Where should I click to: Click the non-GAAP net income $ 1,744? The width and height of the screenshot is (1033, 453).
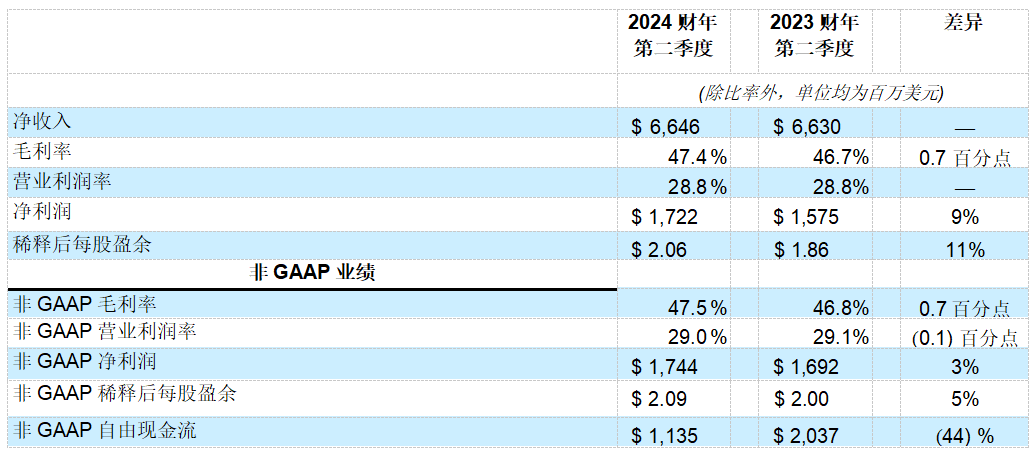[x=666, y=367]
